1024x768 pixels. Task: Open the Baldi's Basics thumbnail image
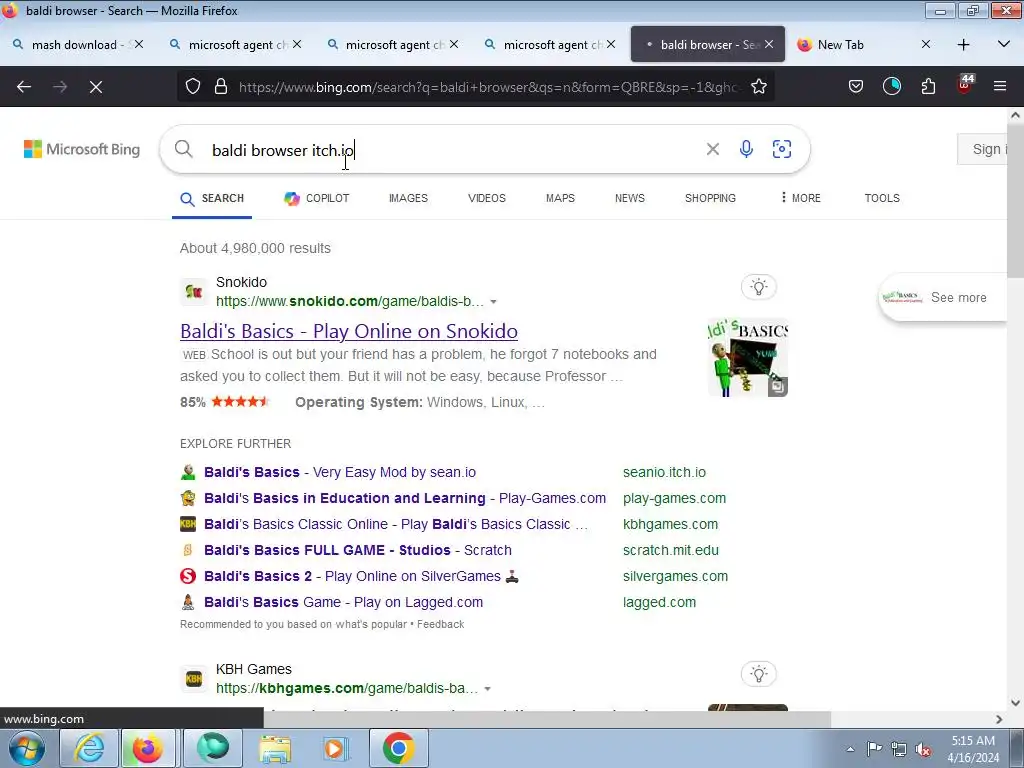[748, 358]
